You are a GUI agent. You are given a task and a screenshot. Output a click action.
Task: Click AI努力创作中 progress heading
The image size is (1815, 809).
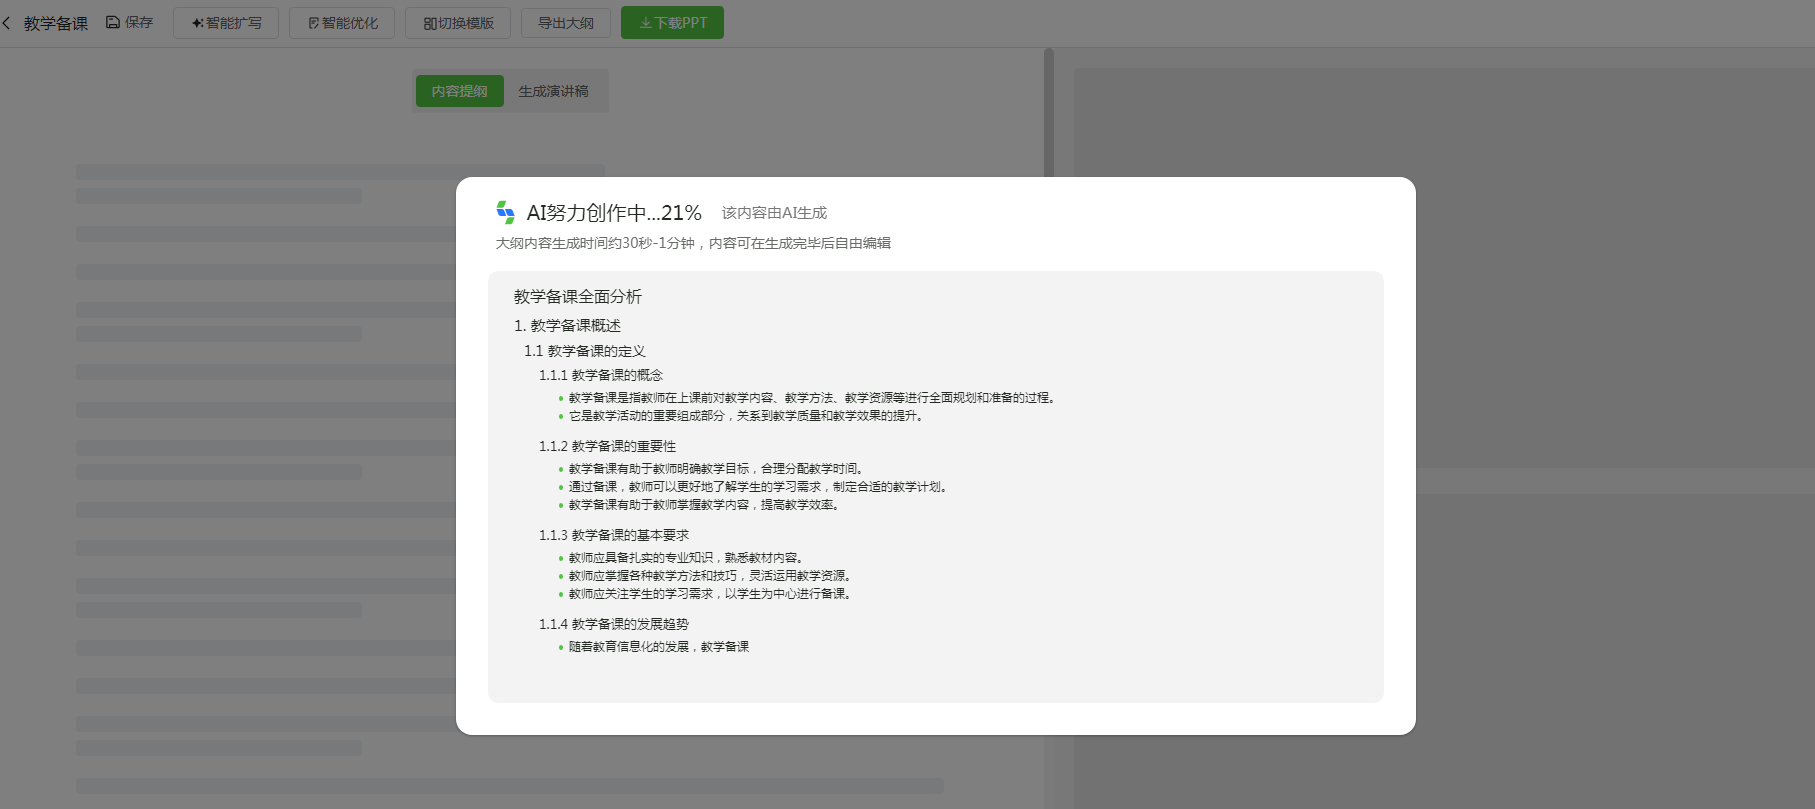click(614, 213)
